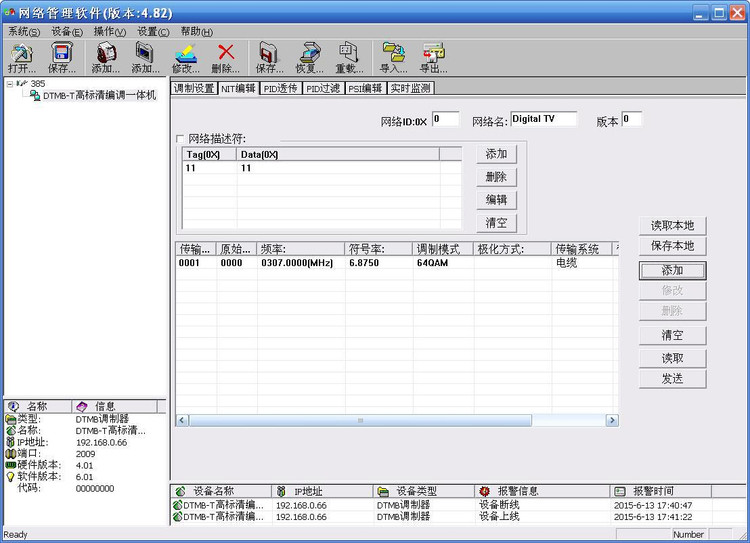
Task: Click the 删除 red X toolbar icon
Action: (226, 57)
